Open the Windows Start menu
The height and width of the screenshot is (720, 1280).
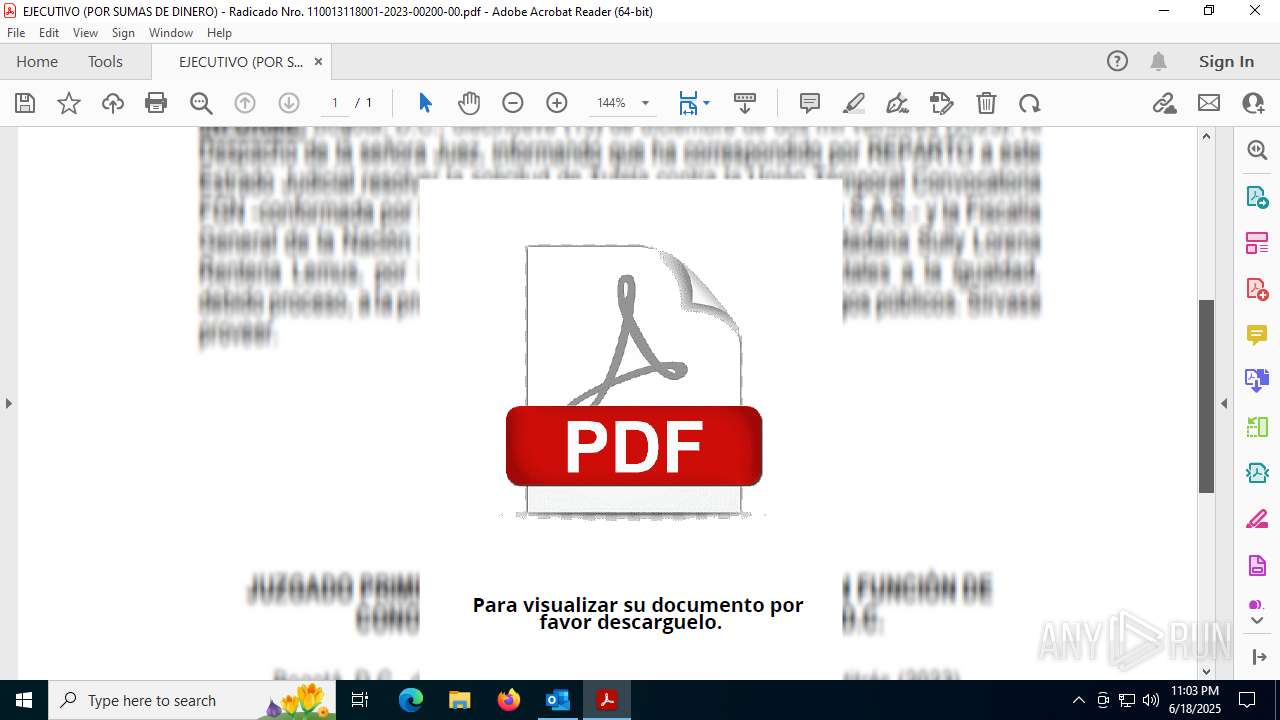pos(24,700)
